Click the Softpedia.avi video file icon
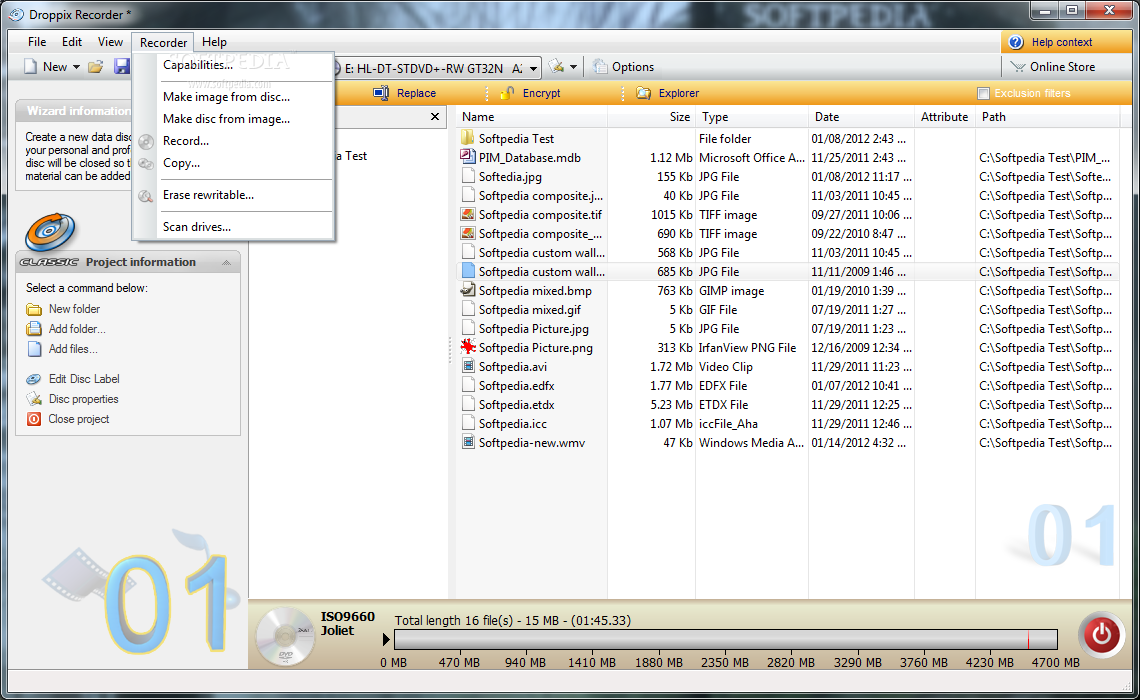Image resolution: width=1140 pixels, height=700 pixels. pyautogui.click(x=468, y=366)
